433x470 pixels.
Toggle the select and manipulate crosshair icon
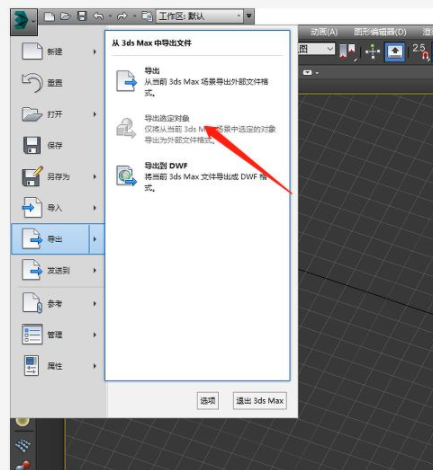click(x=373, y=52)
